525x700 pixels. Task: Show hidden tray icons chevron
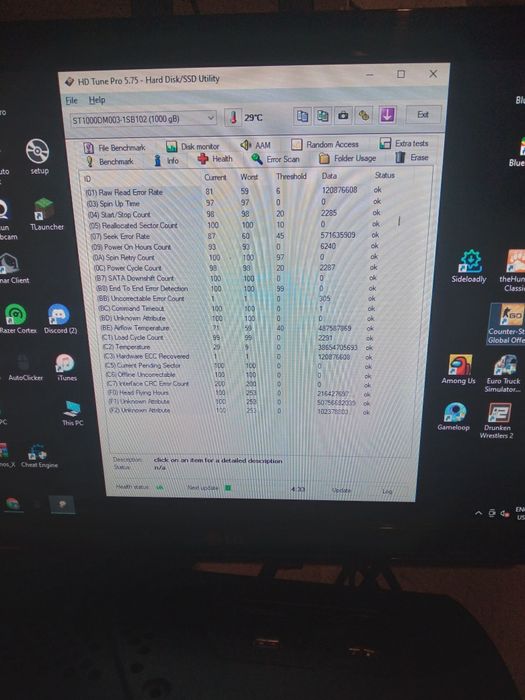pyautogui.click(x=479, y=513)
